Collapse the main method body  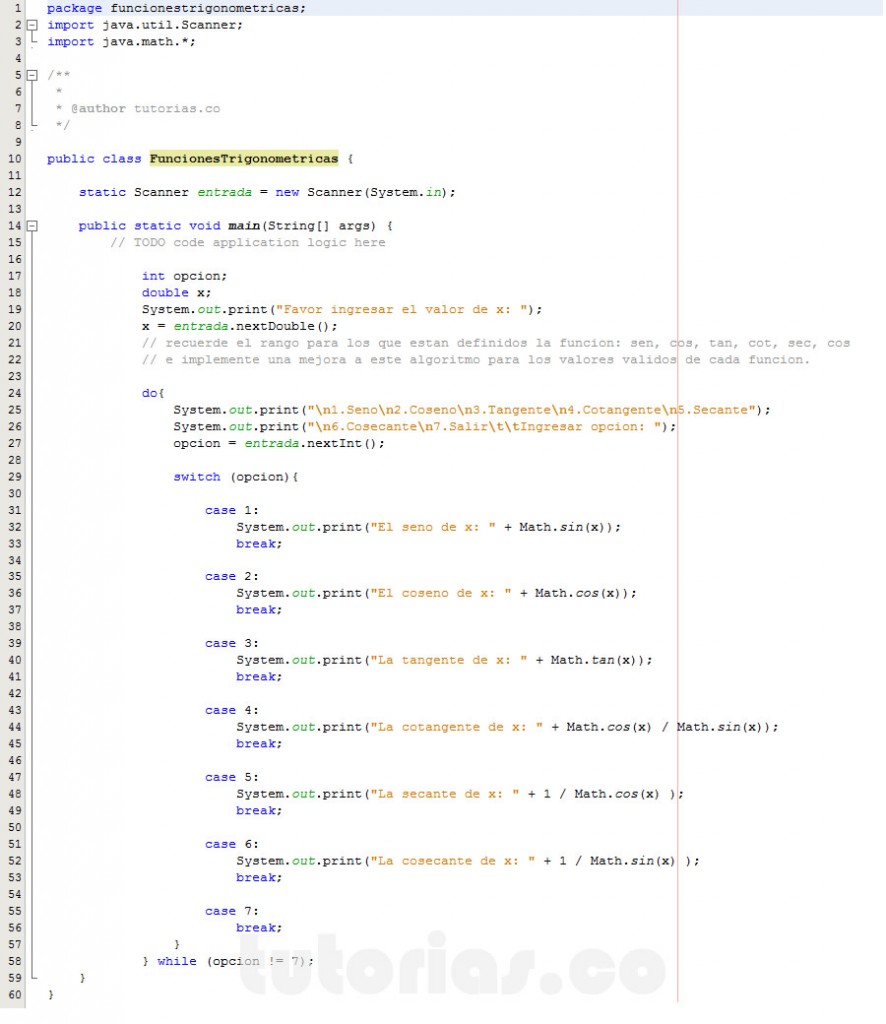tap(31, 225)
